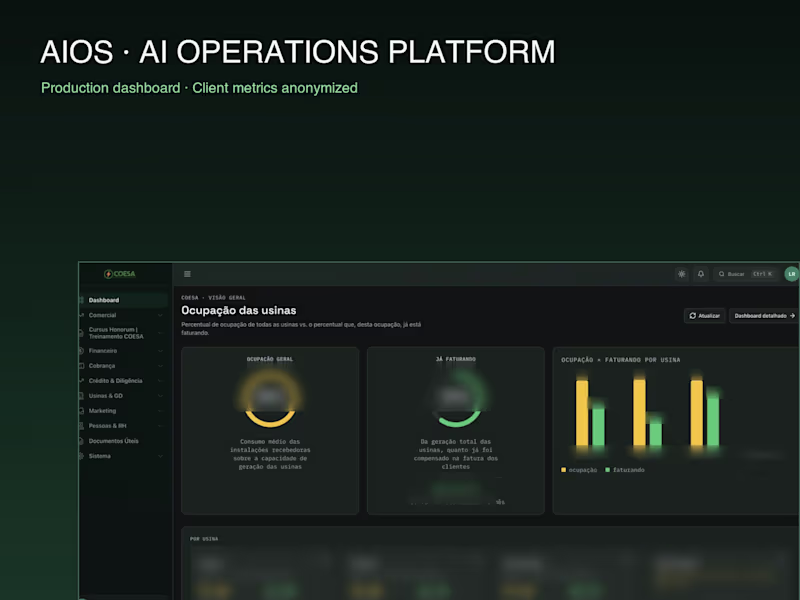Click 'Consumo médio das instalações recebedoras' description
The image size is (800, 600).
coord(270,454)
